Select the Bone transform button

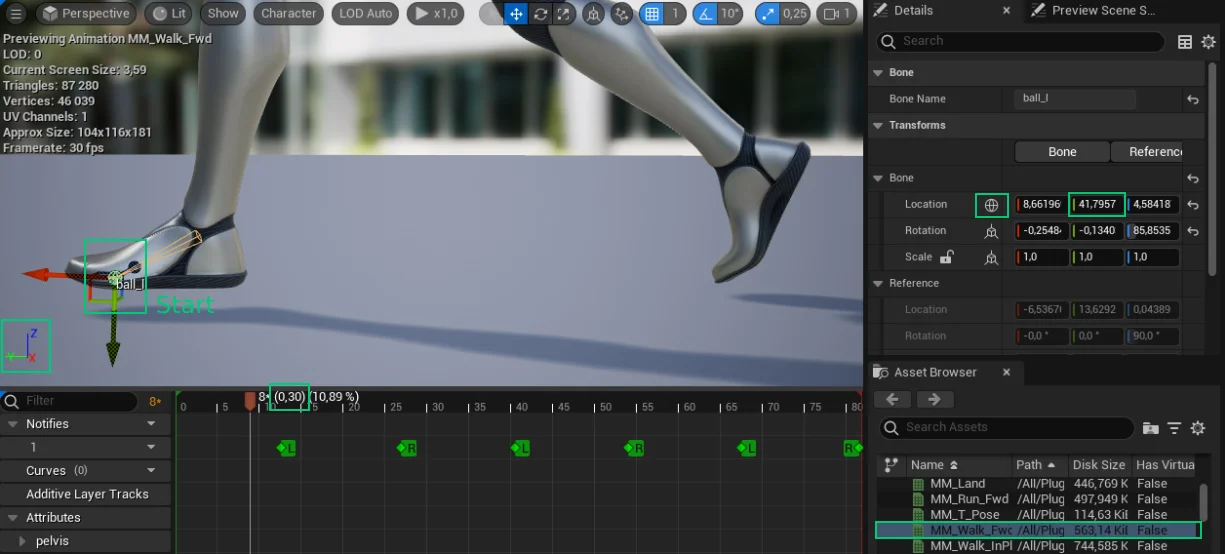tap(1062, 152)
